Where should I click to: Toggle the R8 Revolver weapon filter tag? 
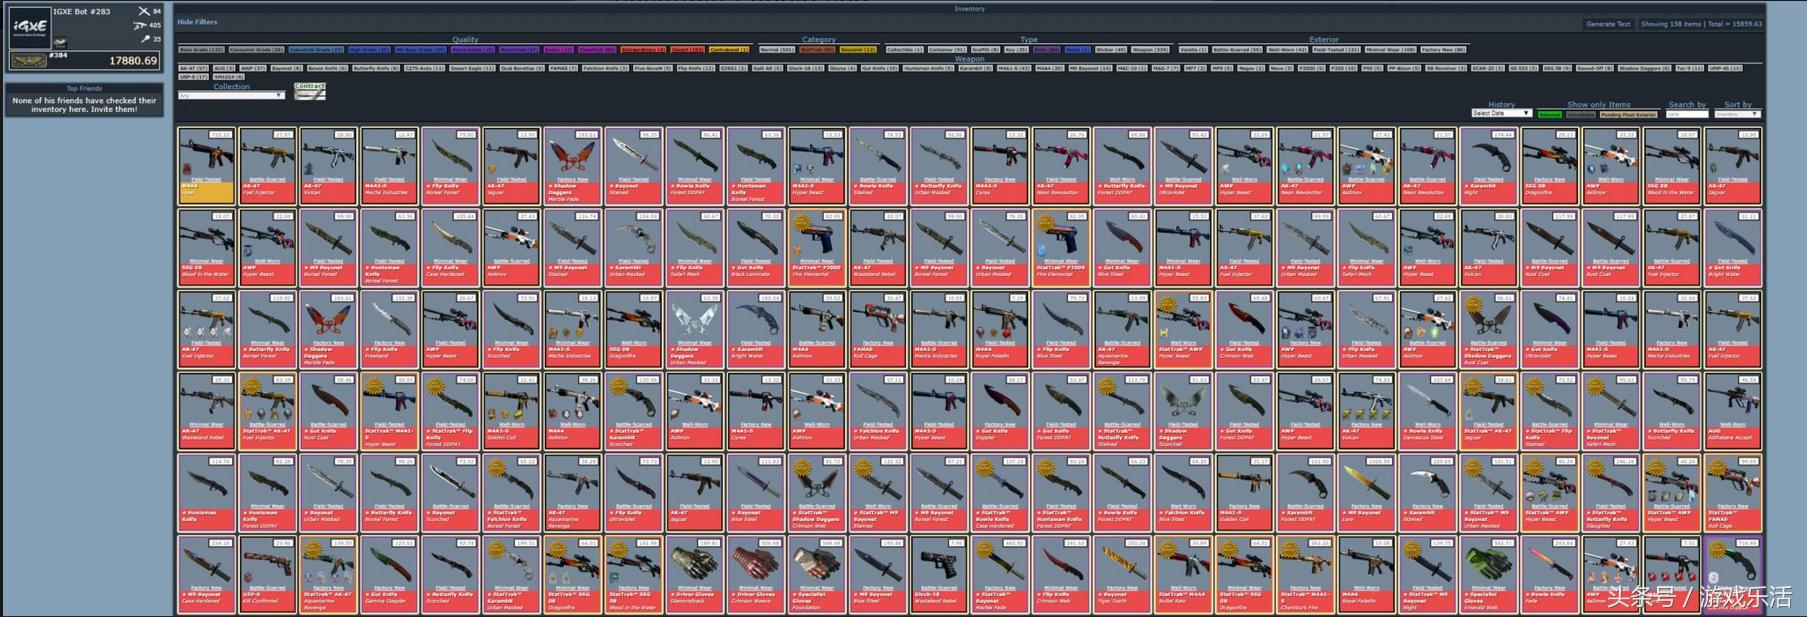click(x=1446, y=68)
